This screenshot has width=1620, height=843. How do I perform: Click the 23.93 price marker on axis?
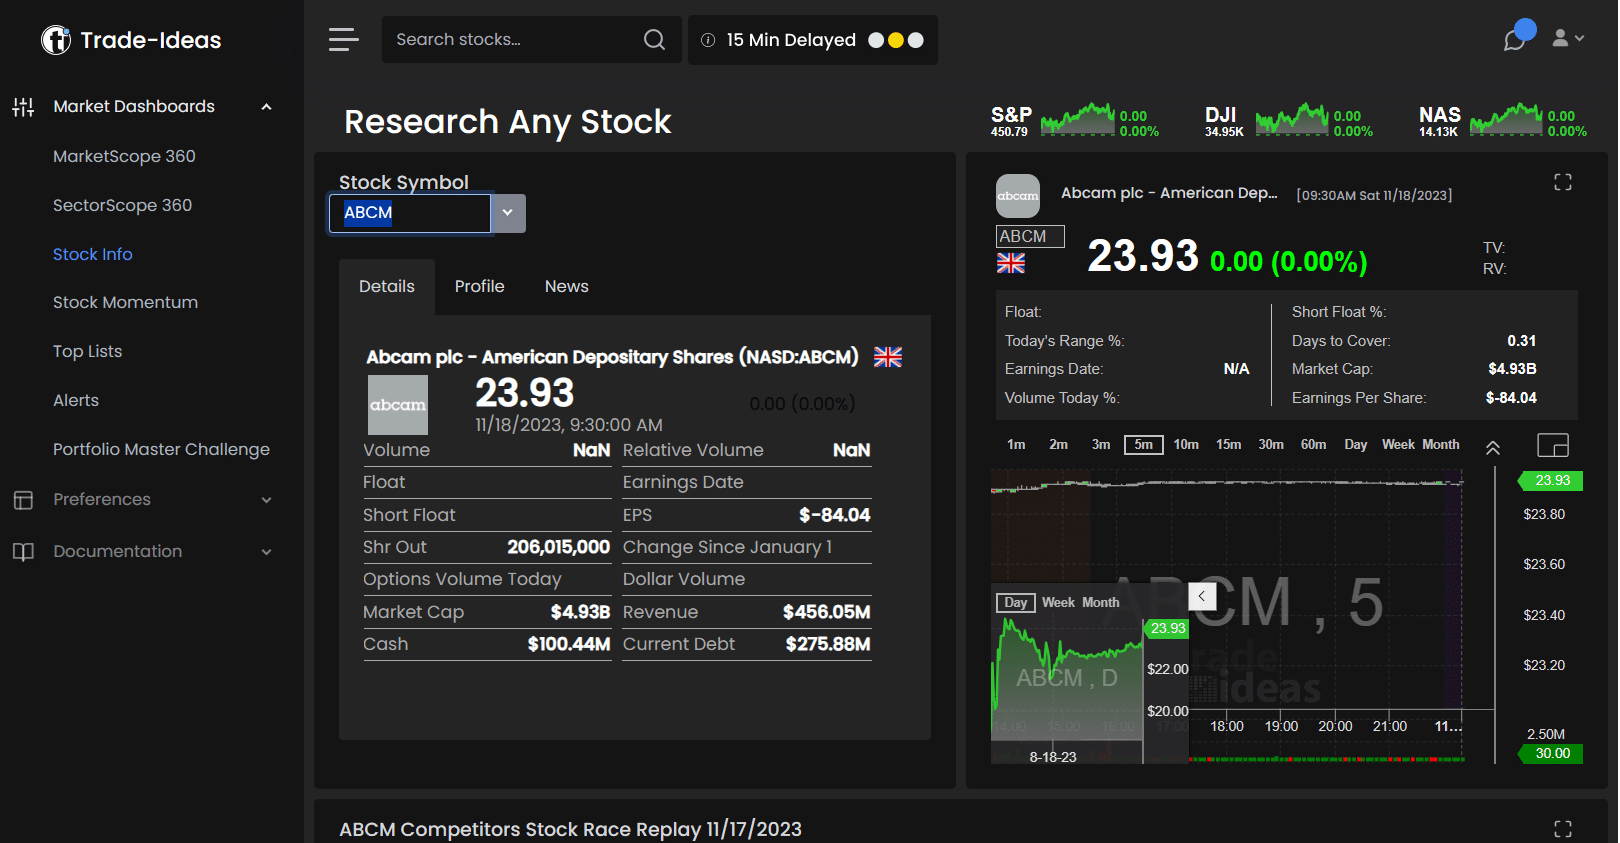click(x=1551, y=481)
